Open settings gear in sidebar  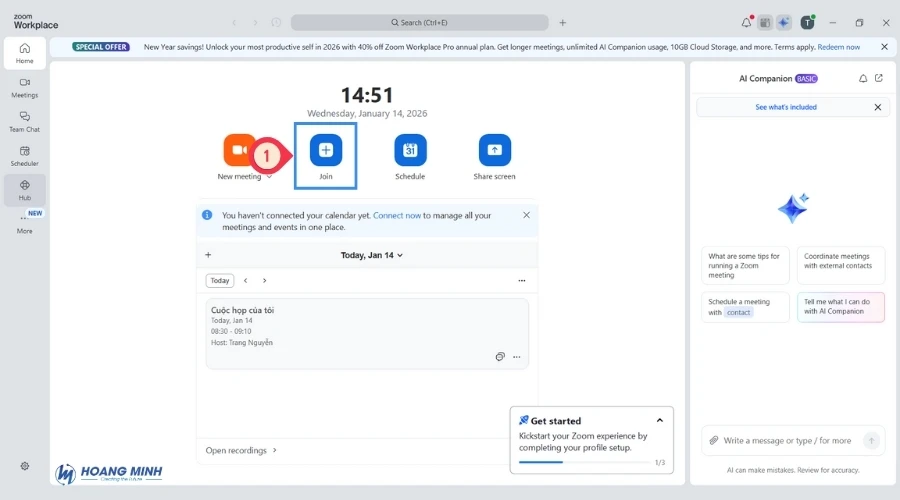coord(25,466)
